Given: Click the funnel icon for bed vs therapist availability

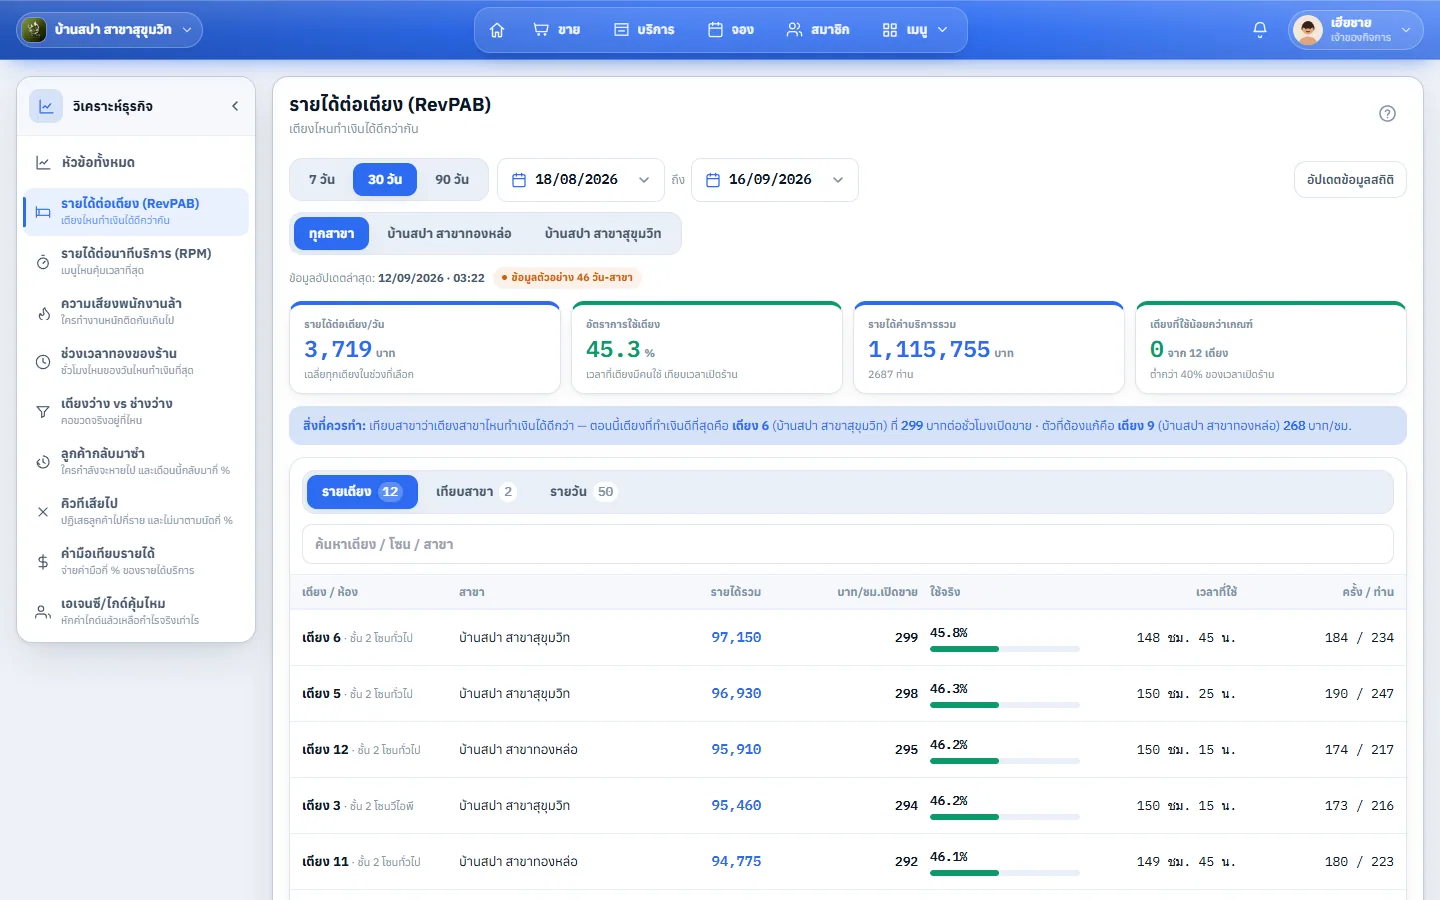Looking at the screenshot, I should click(x=43, y=412).
